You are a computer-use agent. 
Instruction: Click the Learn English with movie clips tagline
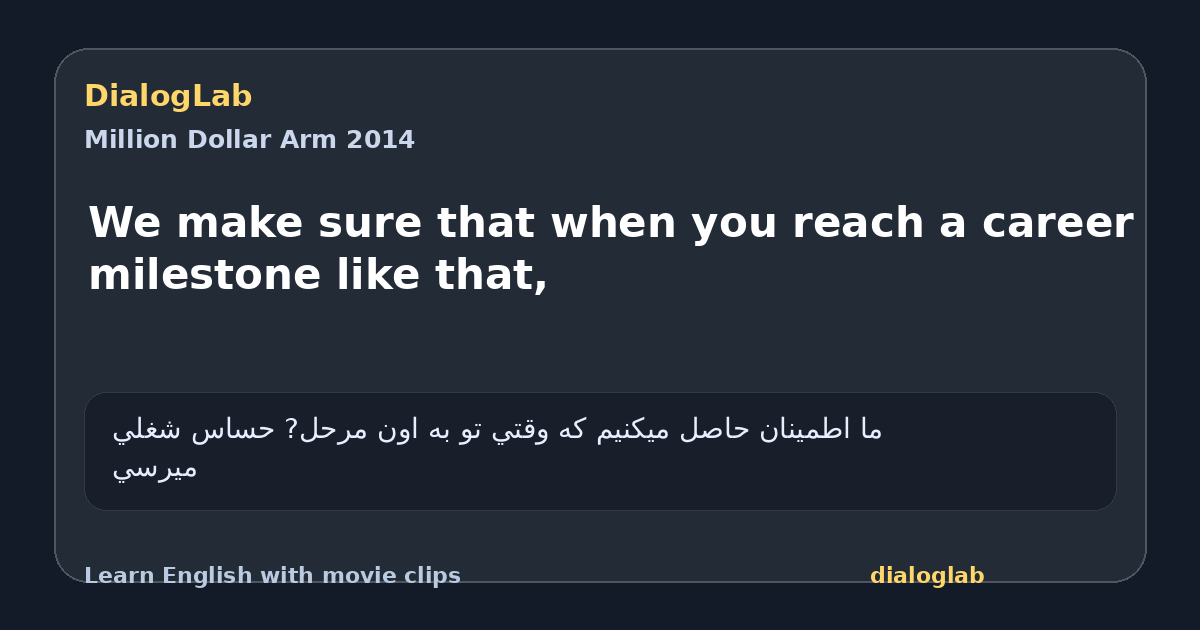272,576
